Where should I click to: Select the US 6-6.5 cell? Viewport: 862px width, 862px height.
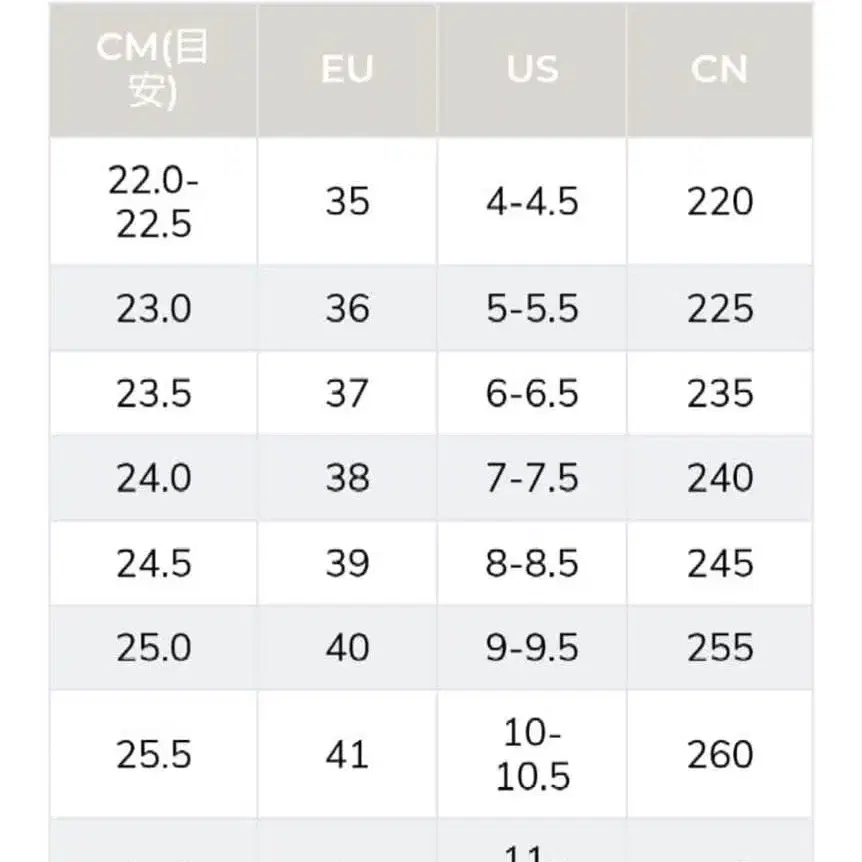click(532, 393)
